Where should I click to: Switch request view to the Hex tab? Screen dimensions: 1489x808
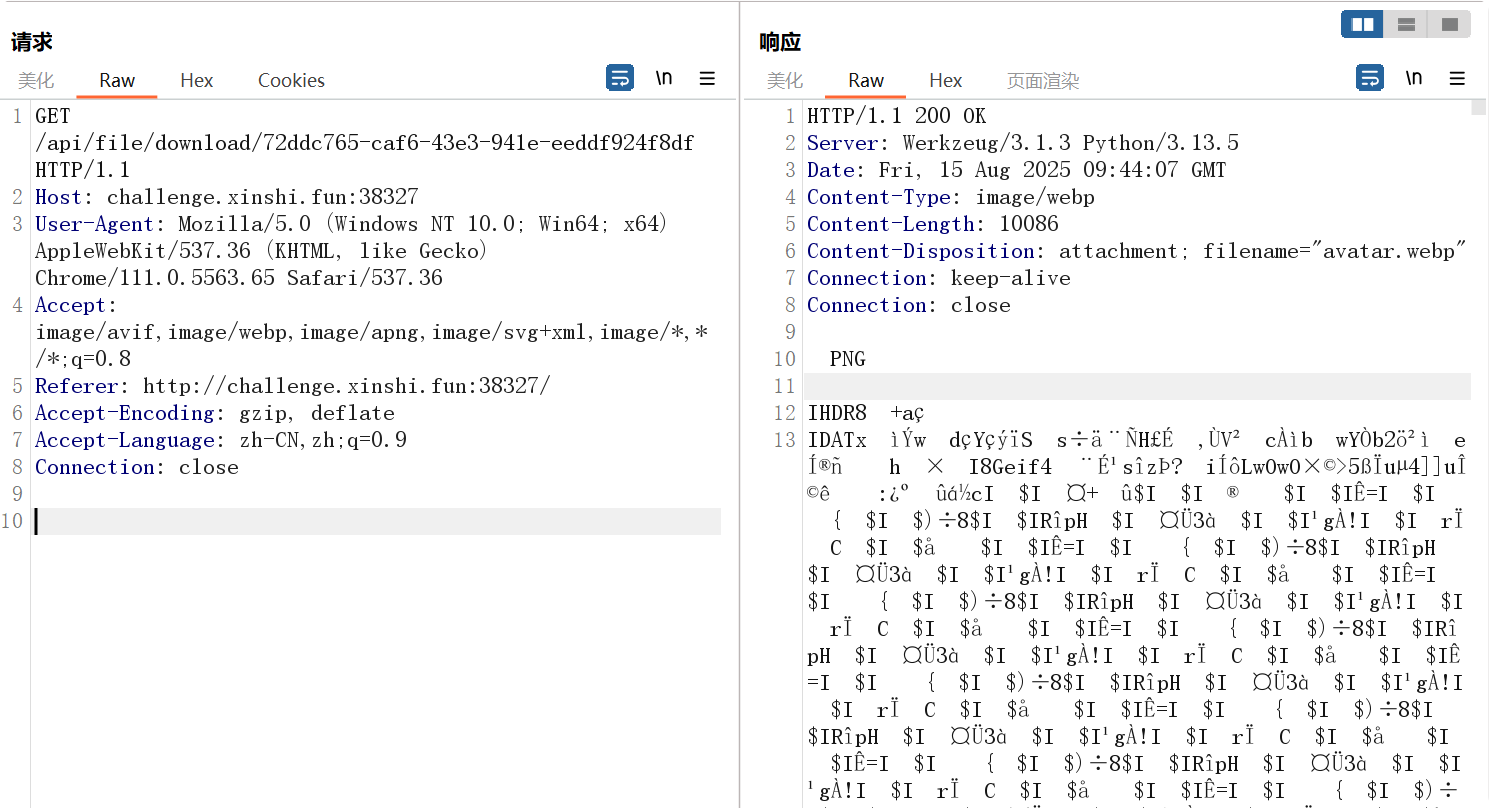click(x=196, y=81)
